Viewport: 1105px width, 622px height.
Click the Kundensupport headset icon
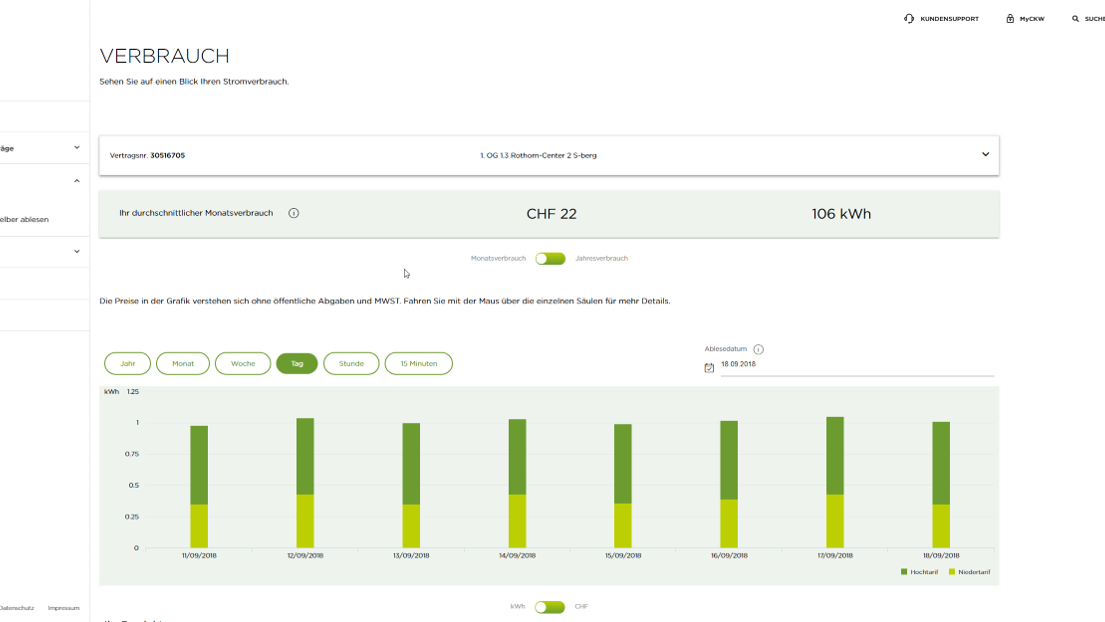pos(908,19)
